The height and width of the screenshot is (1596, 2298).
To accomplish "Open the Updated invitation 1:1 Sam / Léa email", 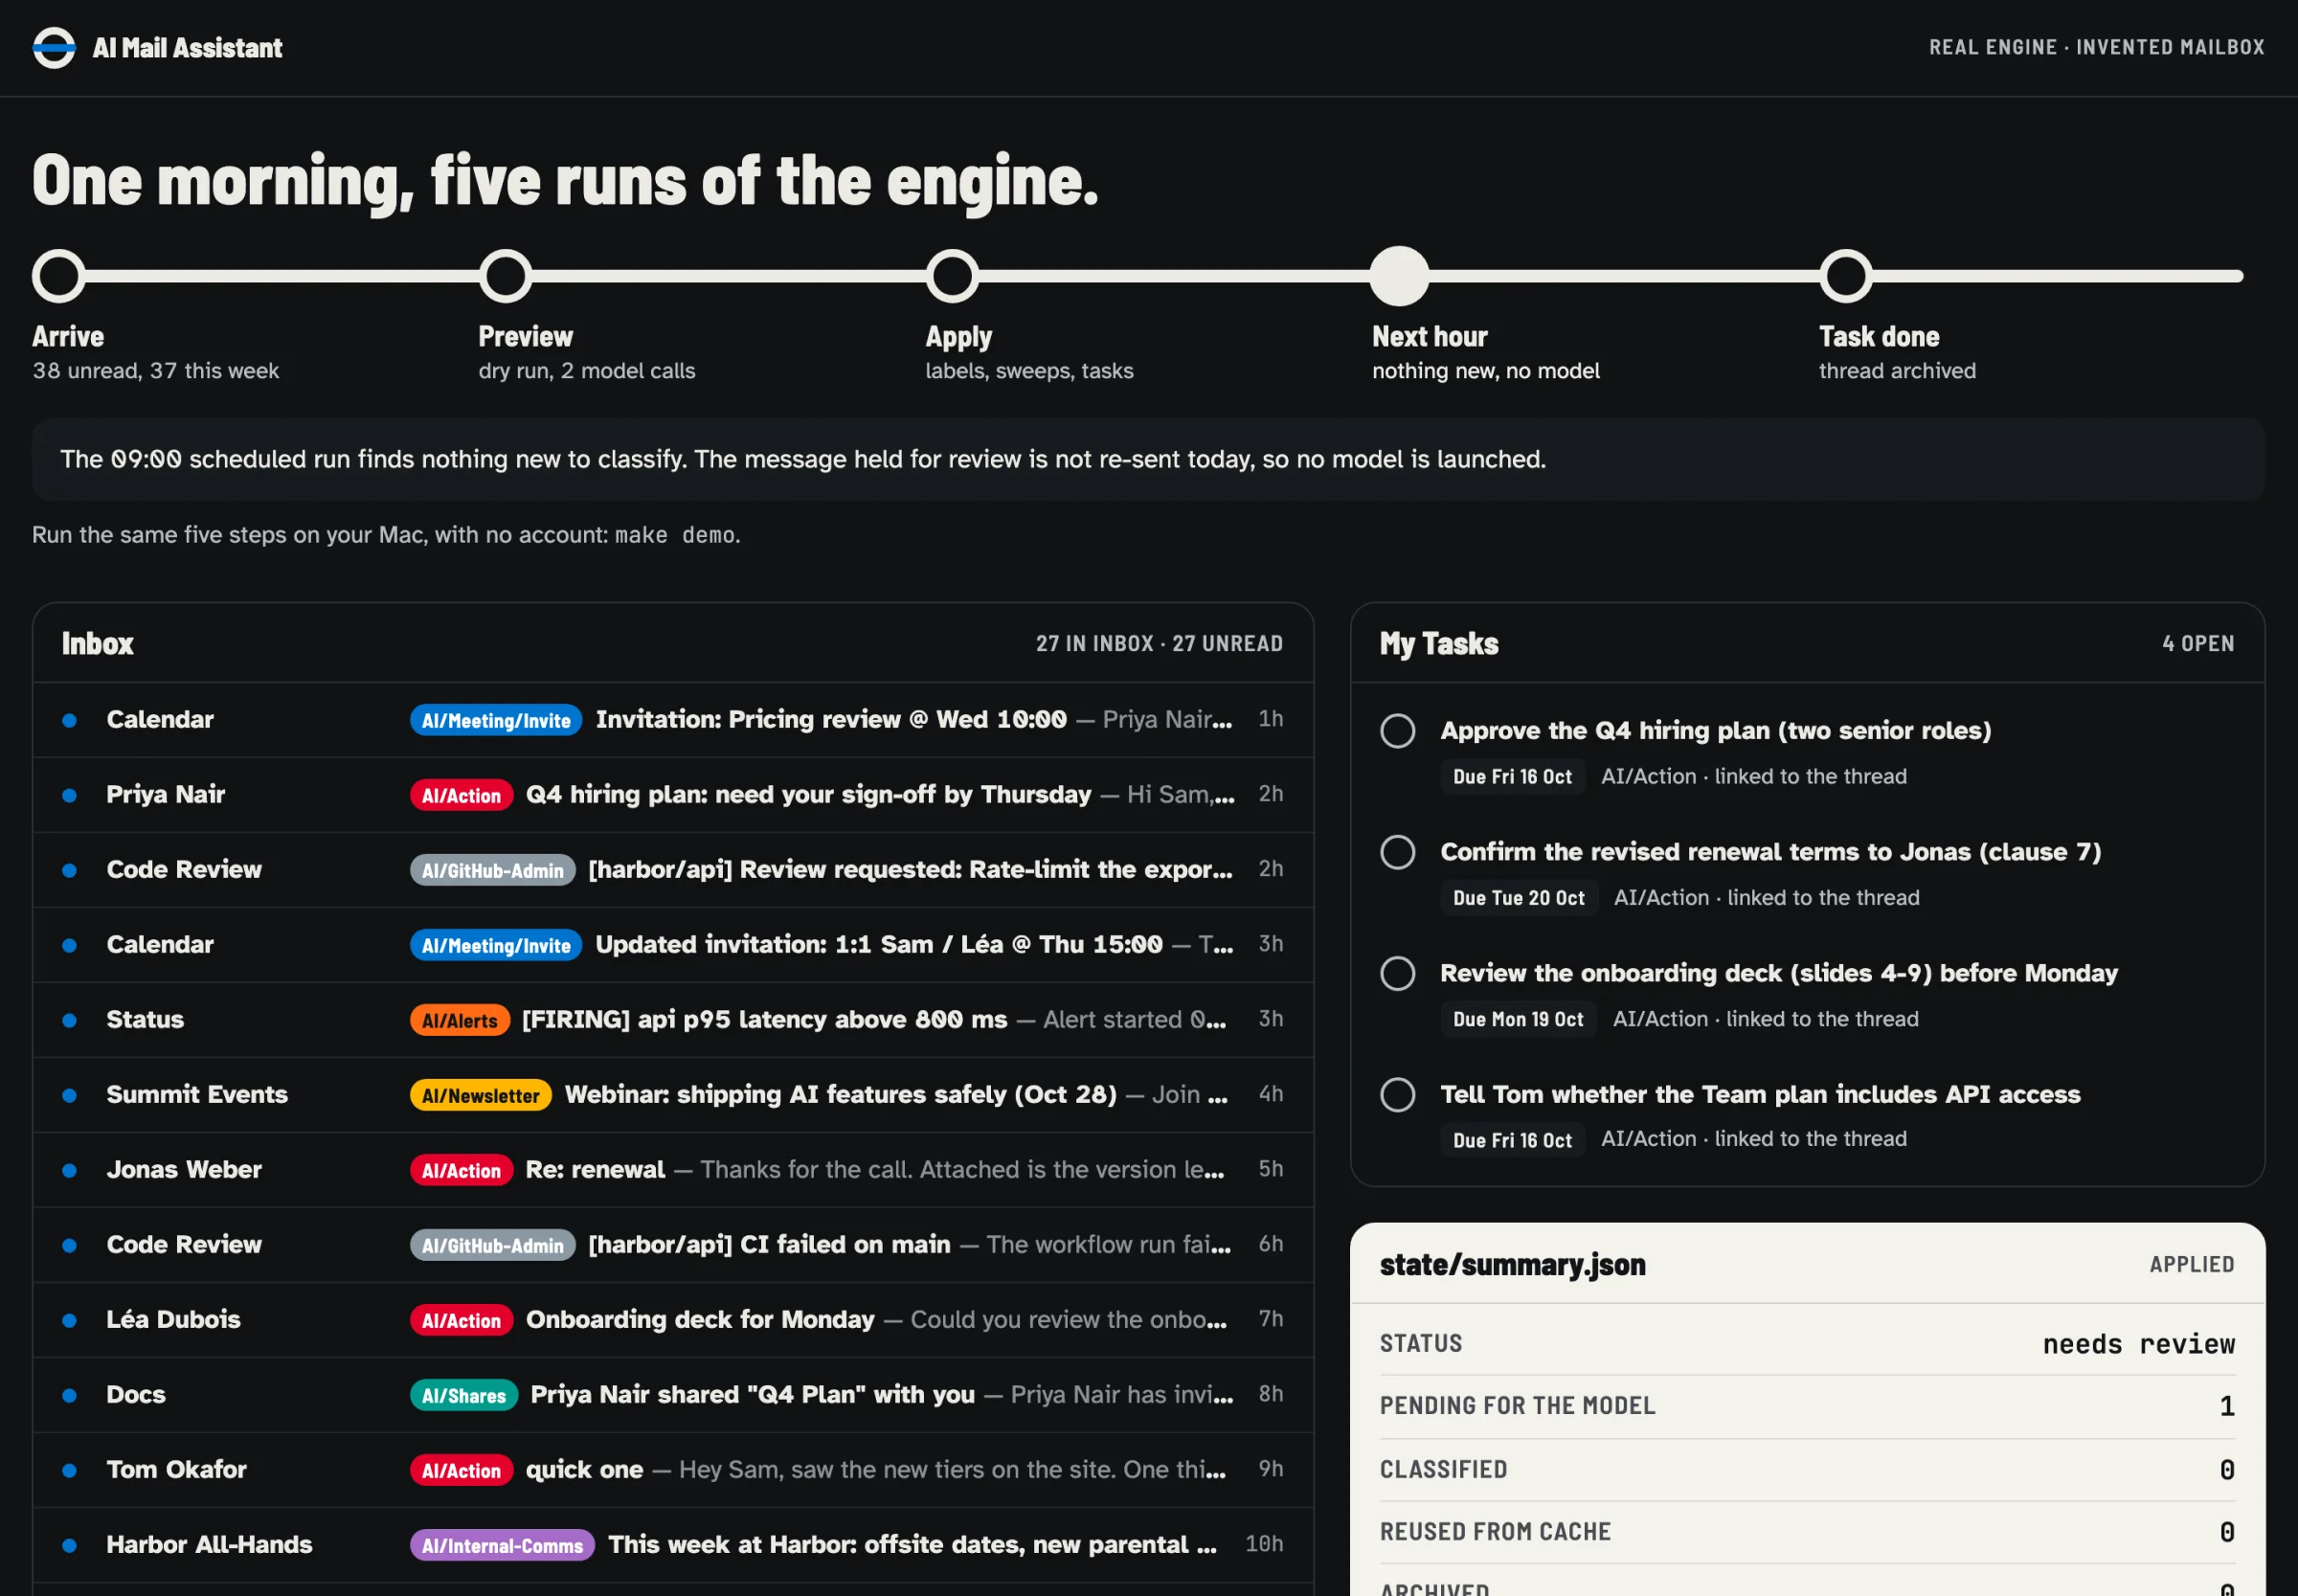I will (x=672, y=945).
